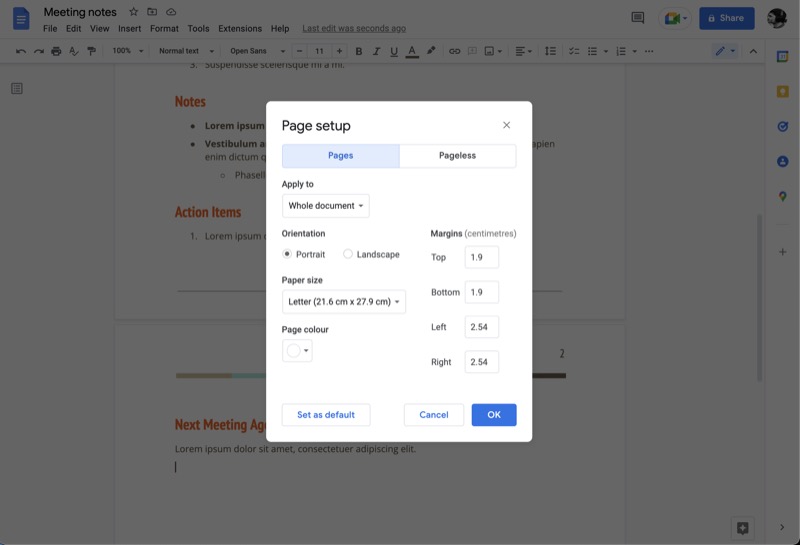The image size is (800, 545).
Task: Open the Docs home icon
Action: 21,19
